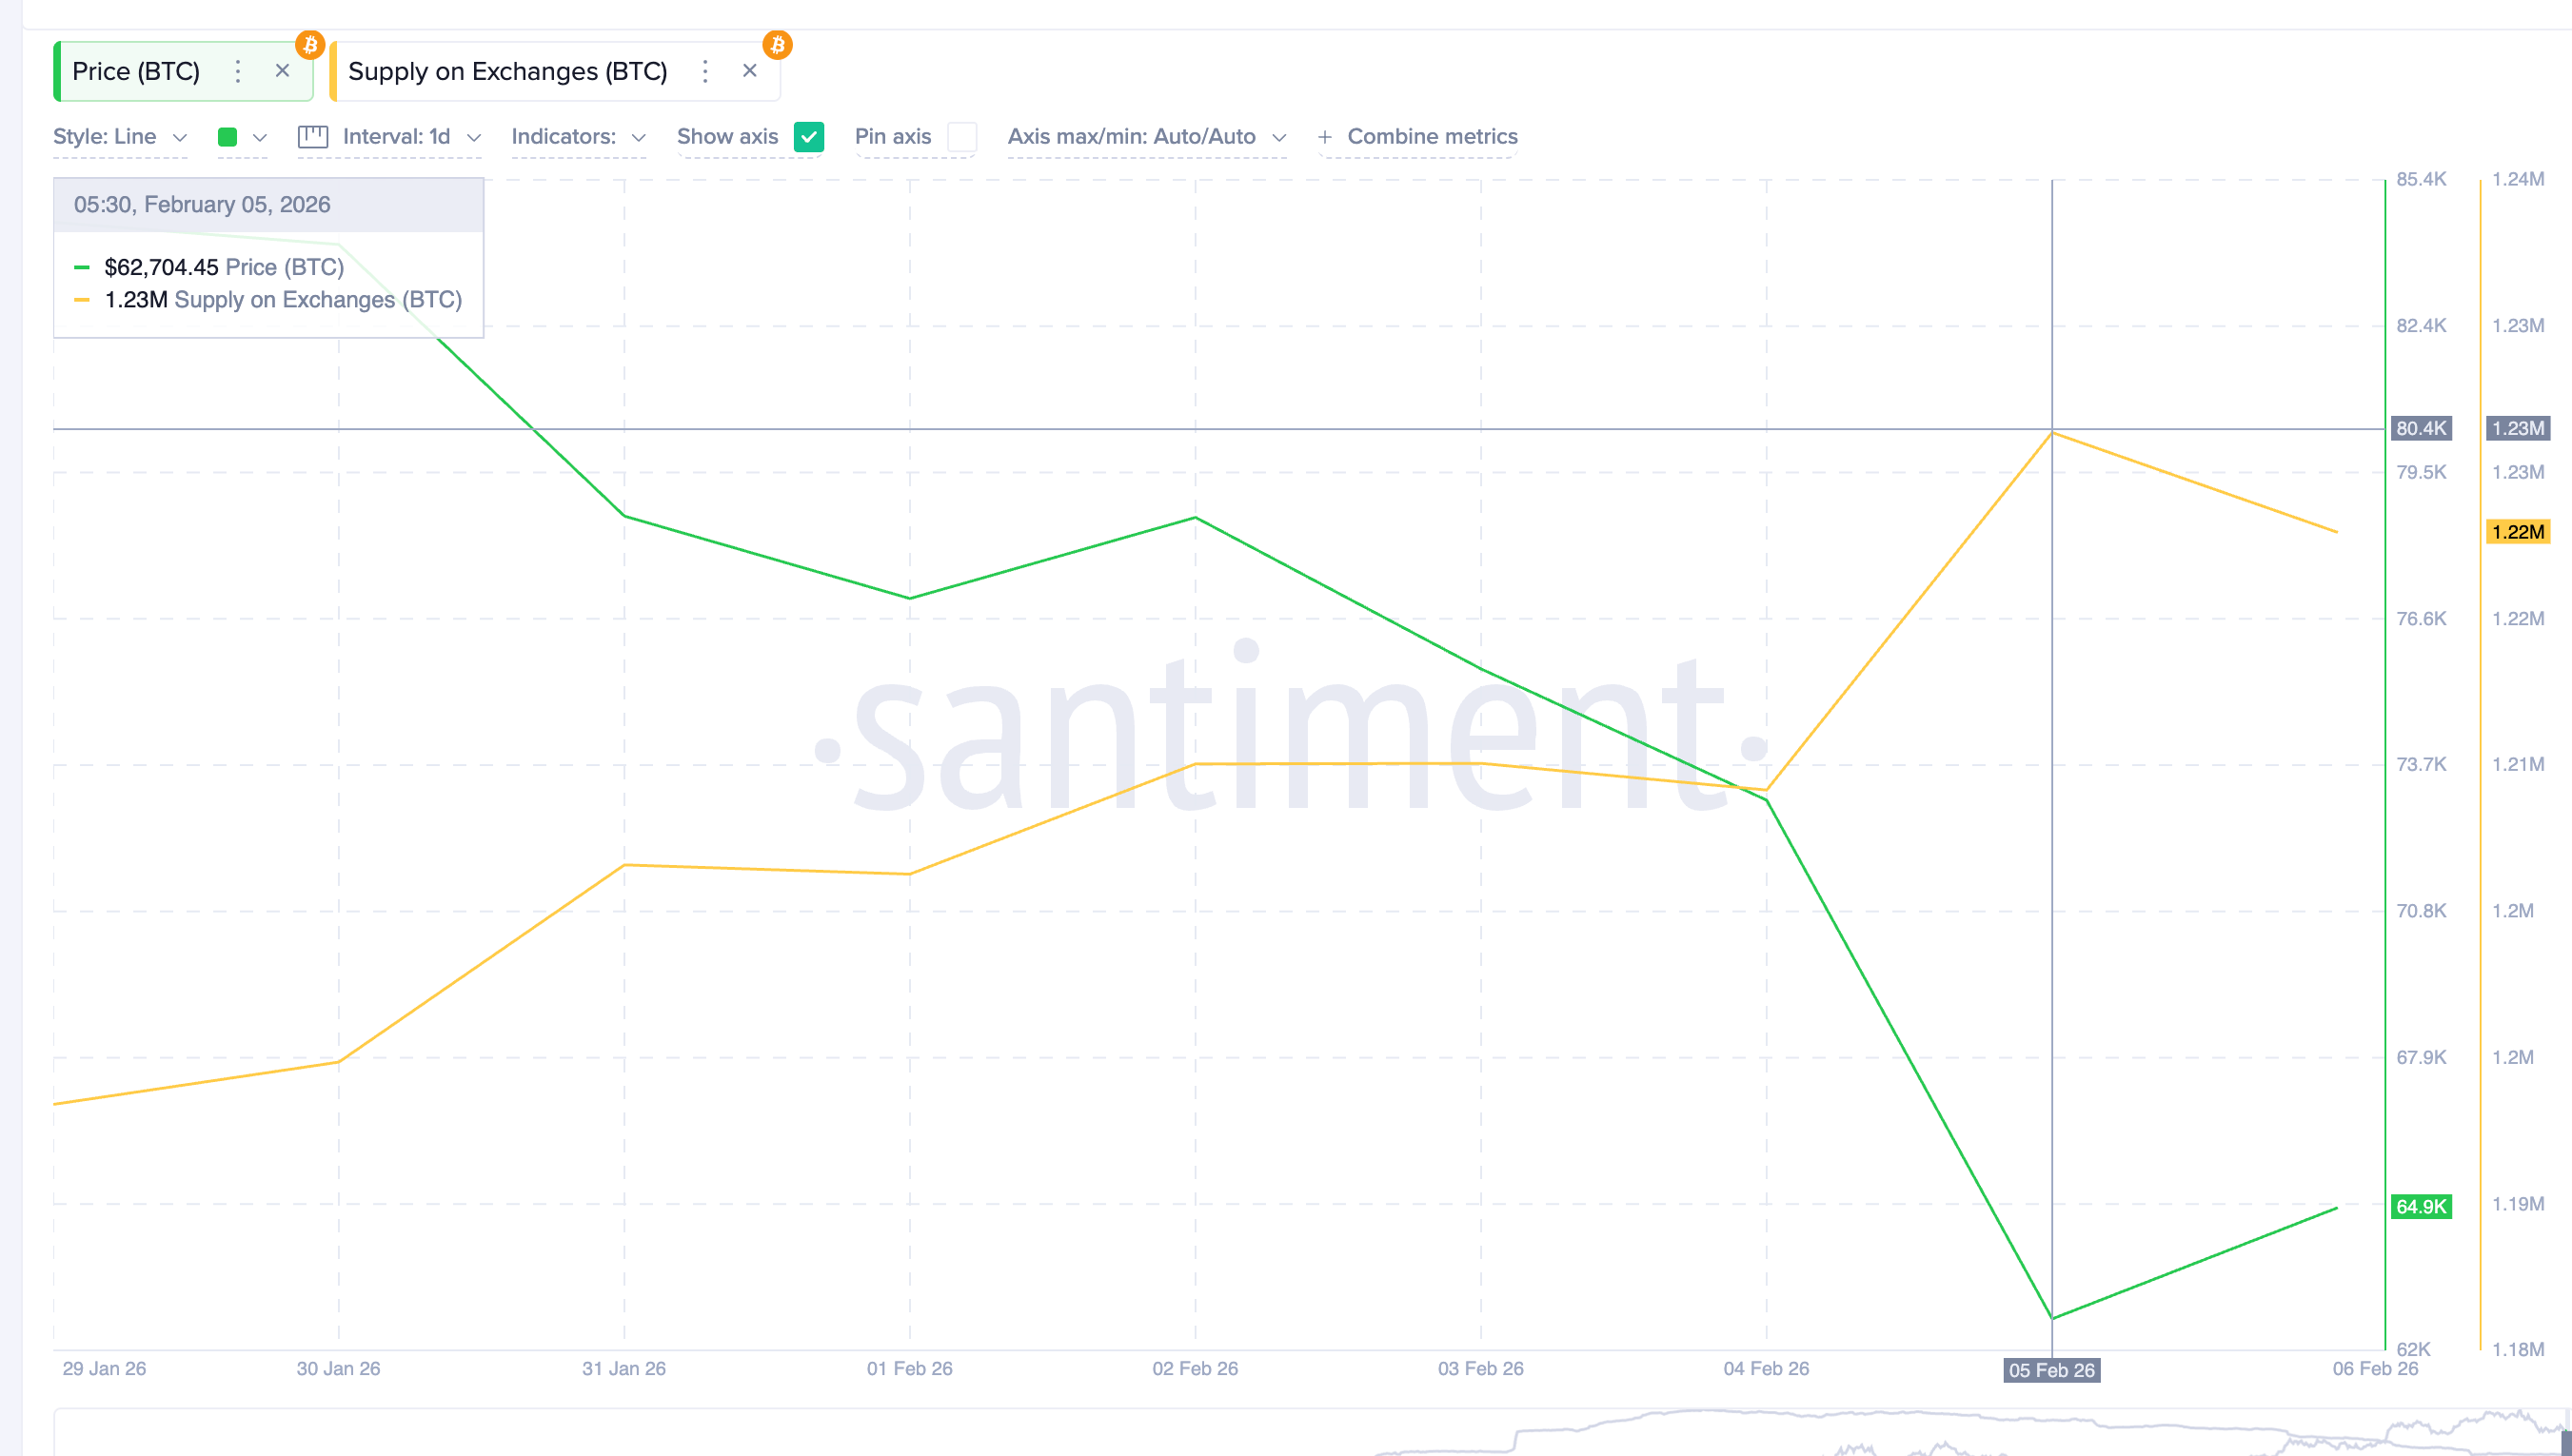
Task: Click the 64.9K price axis label
Action: pyautogui.click(x=2420, y=1206)
